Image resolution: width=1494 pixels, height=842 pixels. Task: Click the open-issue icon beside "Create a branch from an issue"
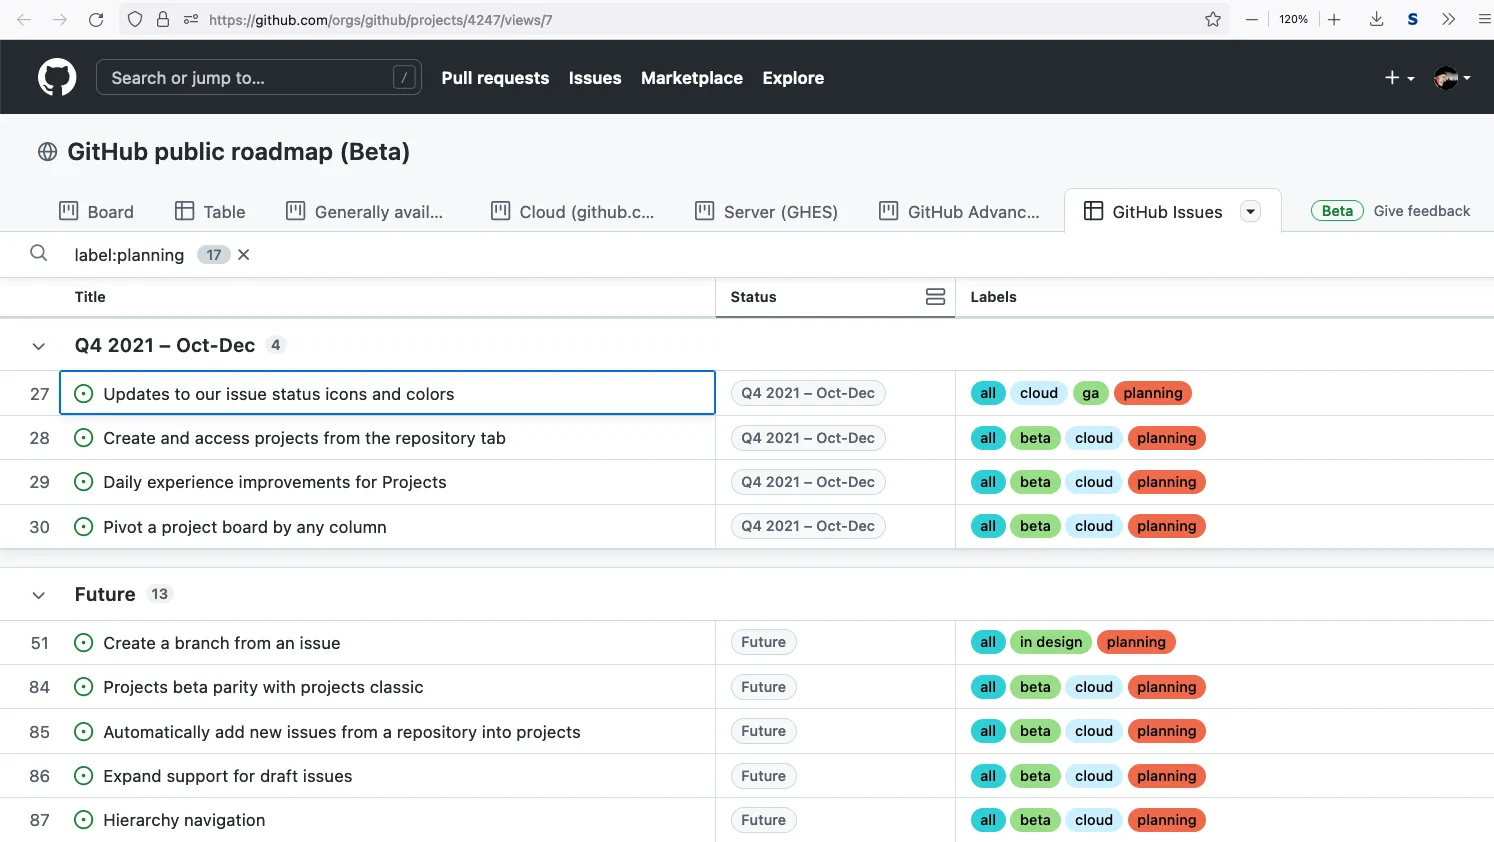tap(83, 642)
